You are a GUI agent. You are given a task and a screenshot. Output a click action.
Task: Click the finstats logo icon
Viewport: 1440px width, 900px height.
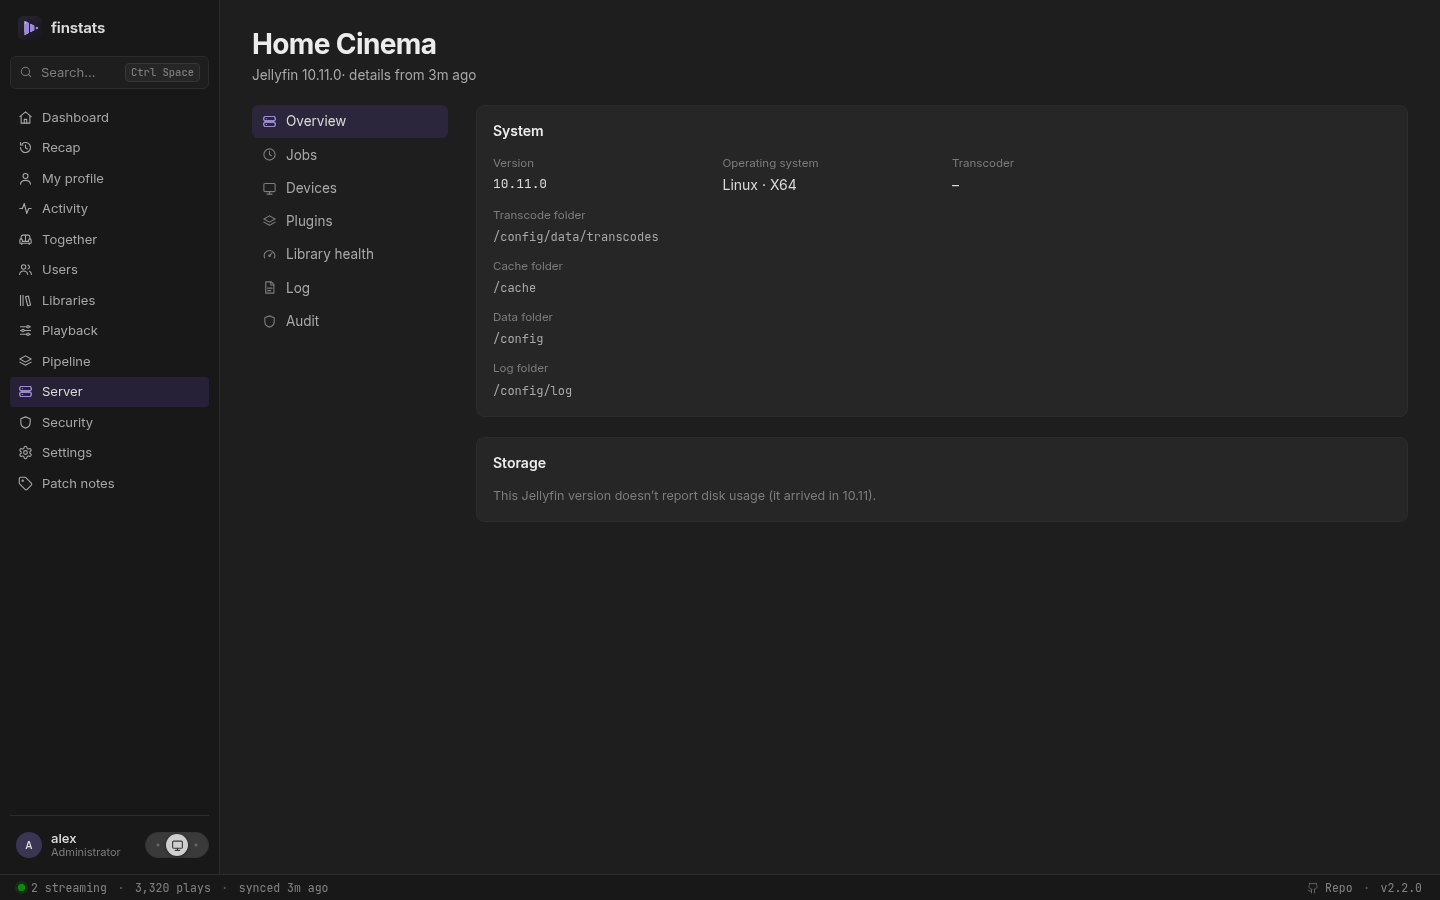29,28
